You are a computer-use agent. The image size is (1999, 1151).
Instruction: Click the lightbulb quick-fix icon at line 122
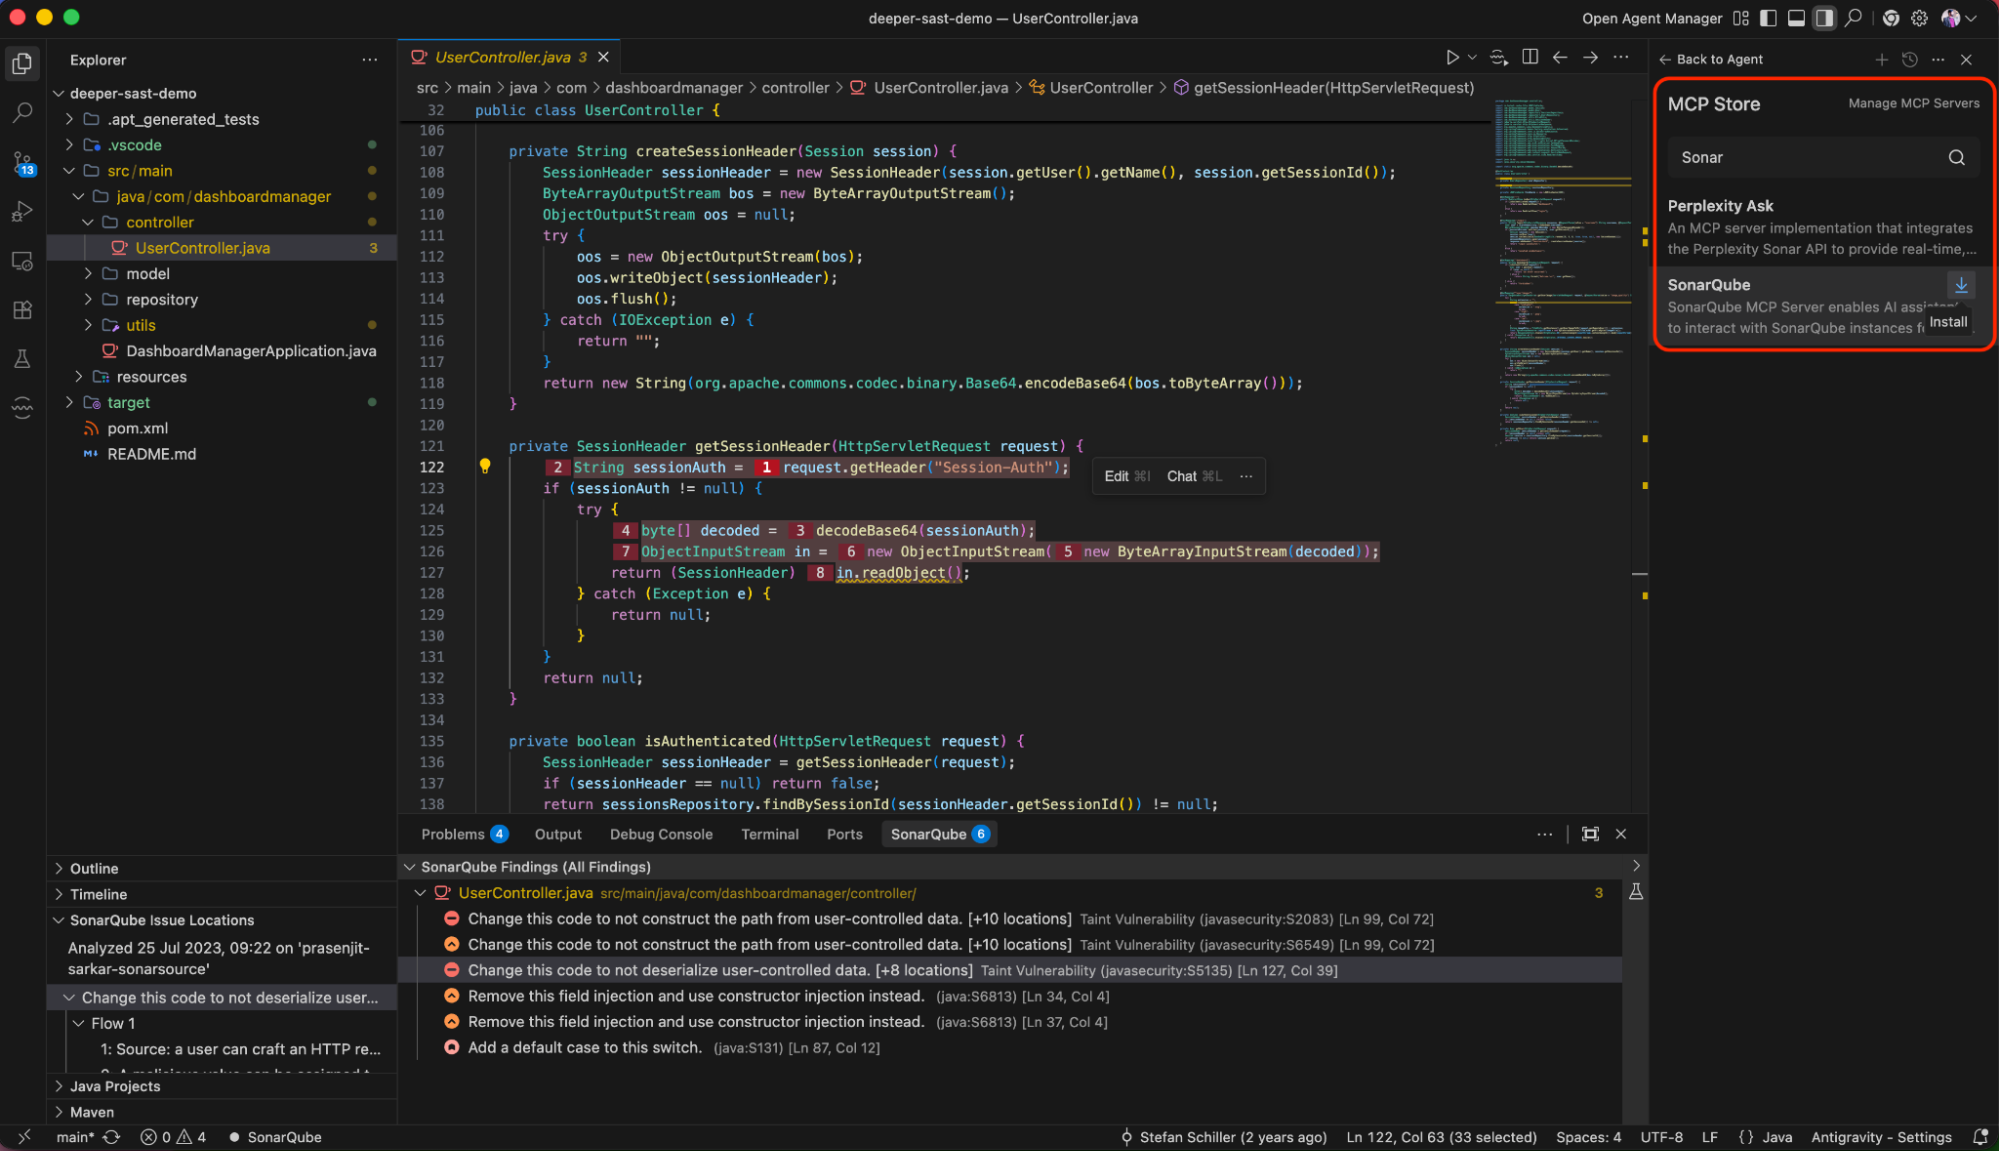click(485, 466)
